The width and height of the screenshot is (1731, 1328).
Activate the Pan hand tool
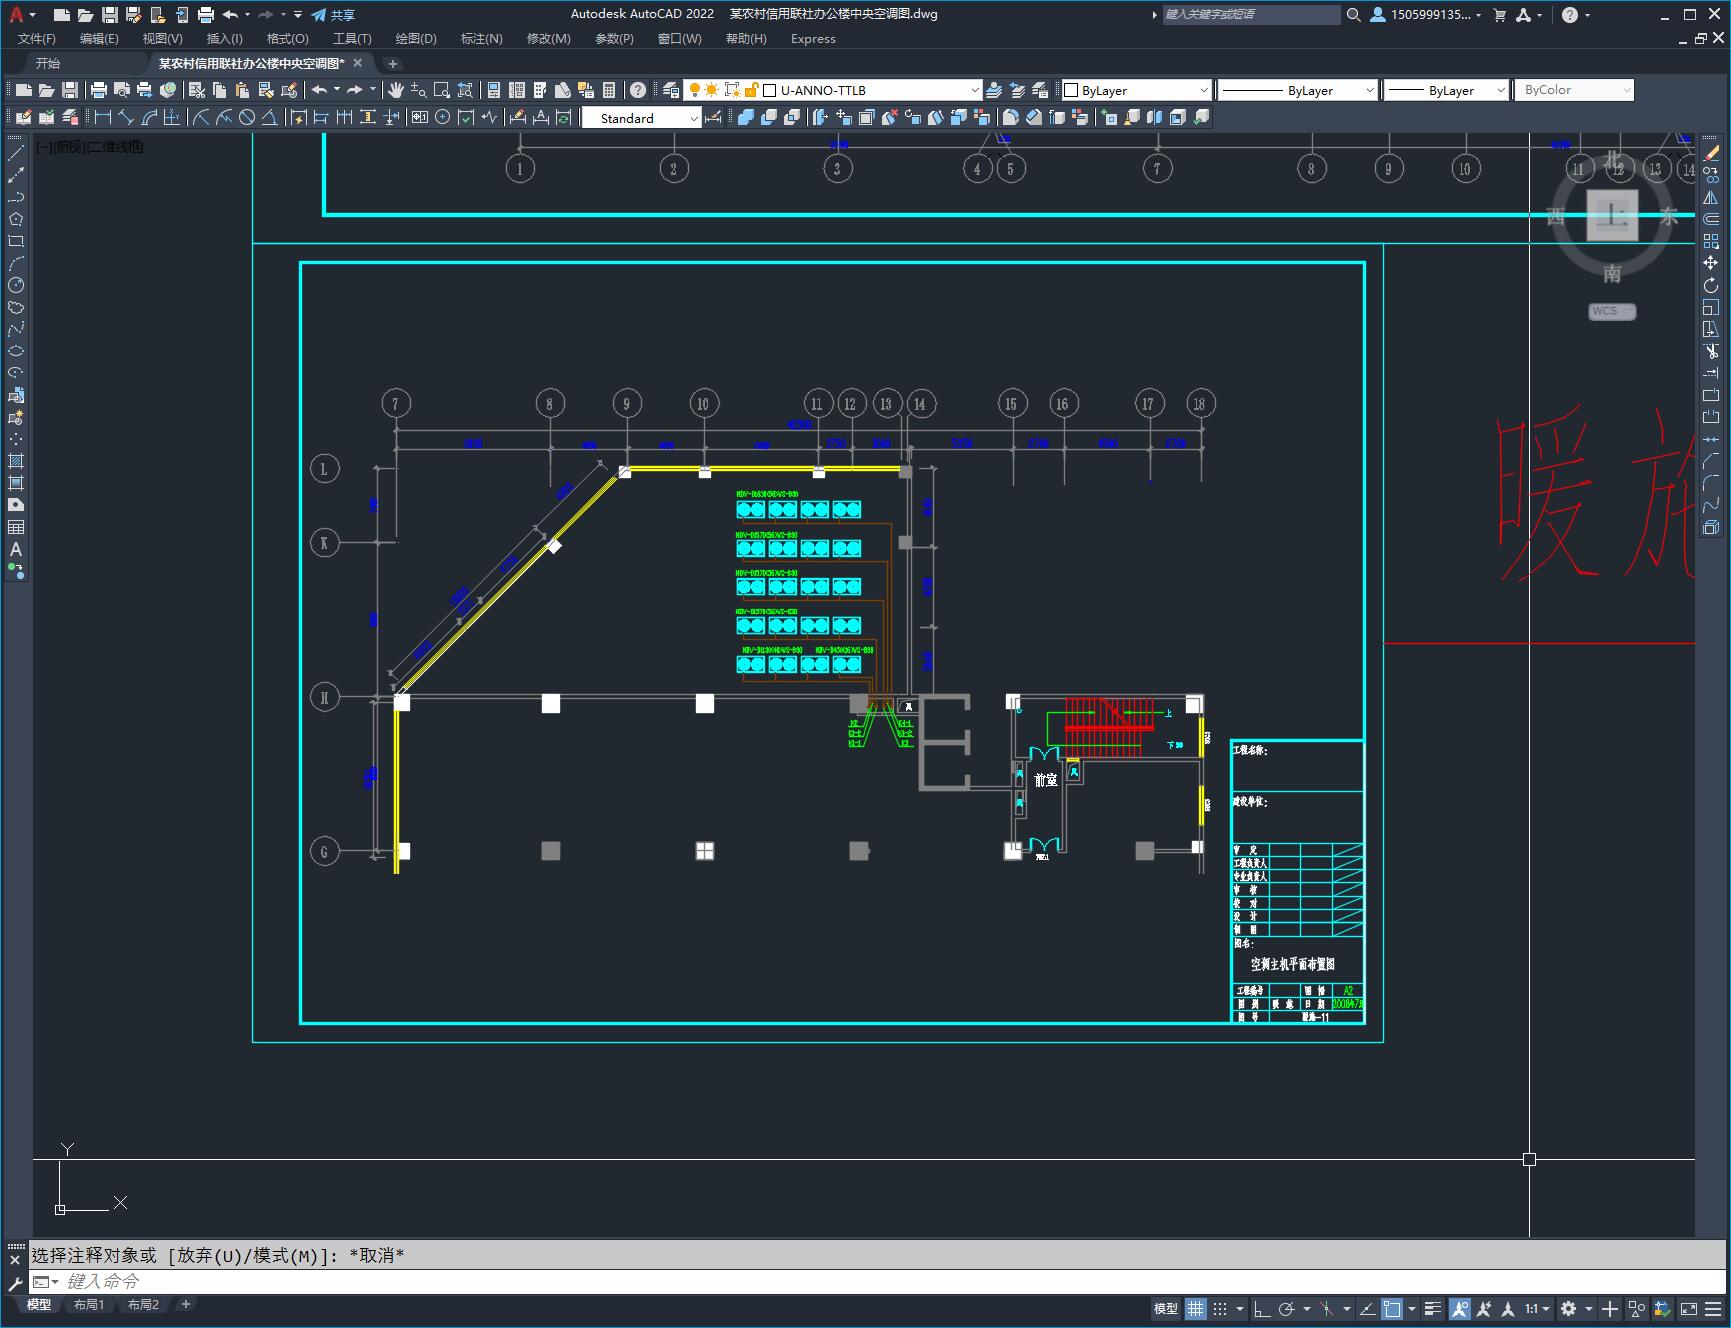[396, 90]
